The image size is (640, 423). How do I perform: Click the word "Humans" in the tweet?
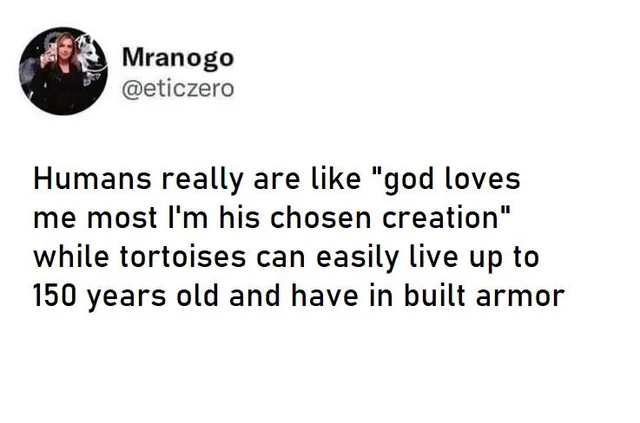point(88,182)
